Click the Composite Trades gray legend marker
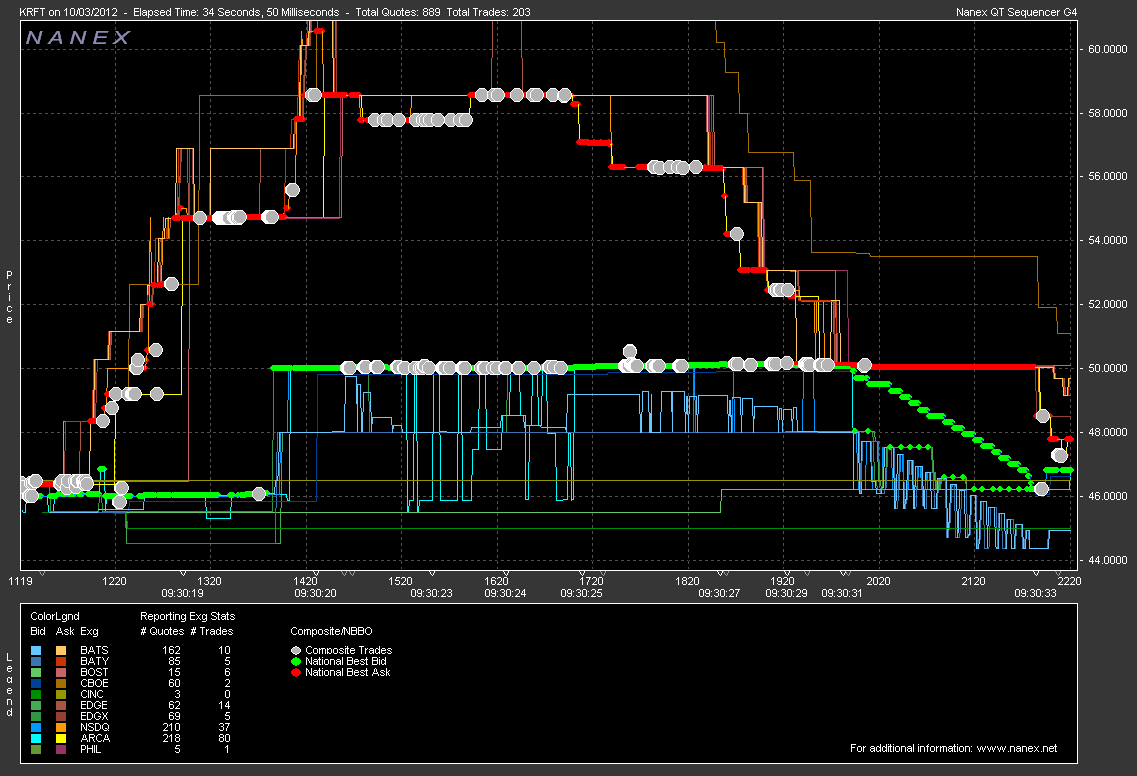Viewport: 1137px width, 776px height. point(295,650)
